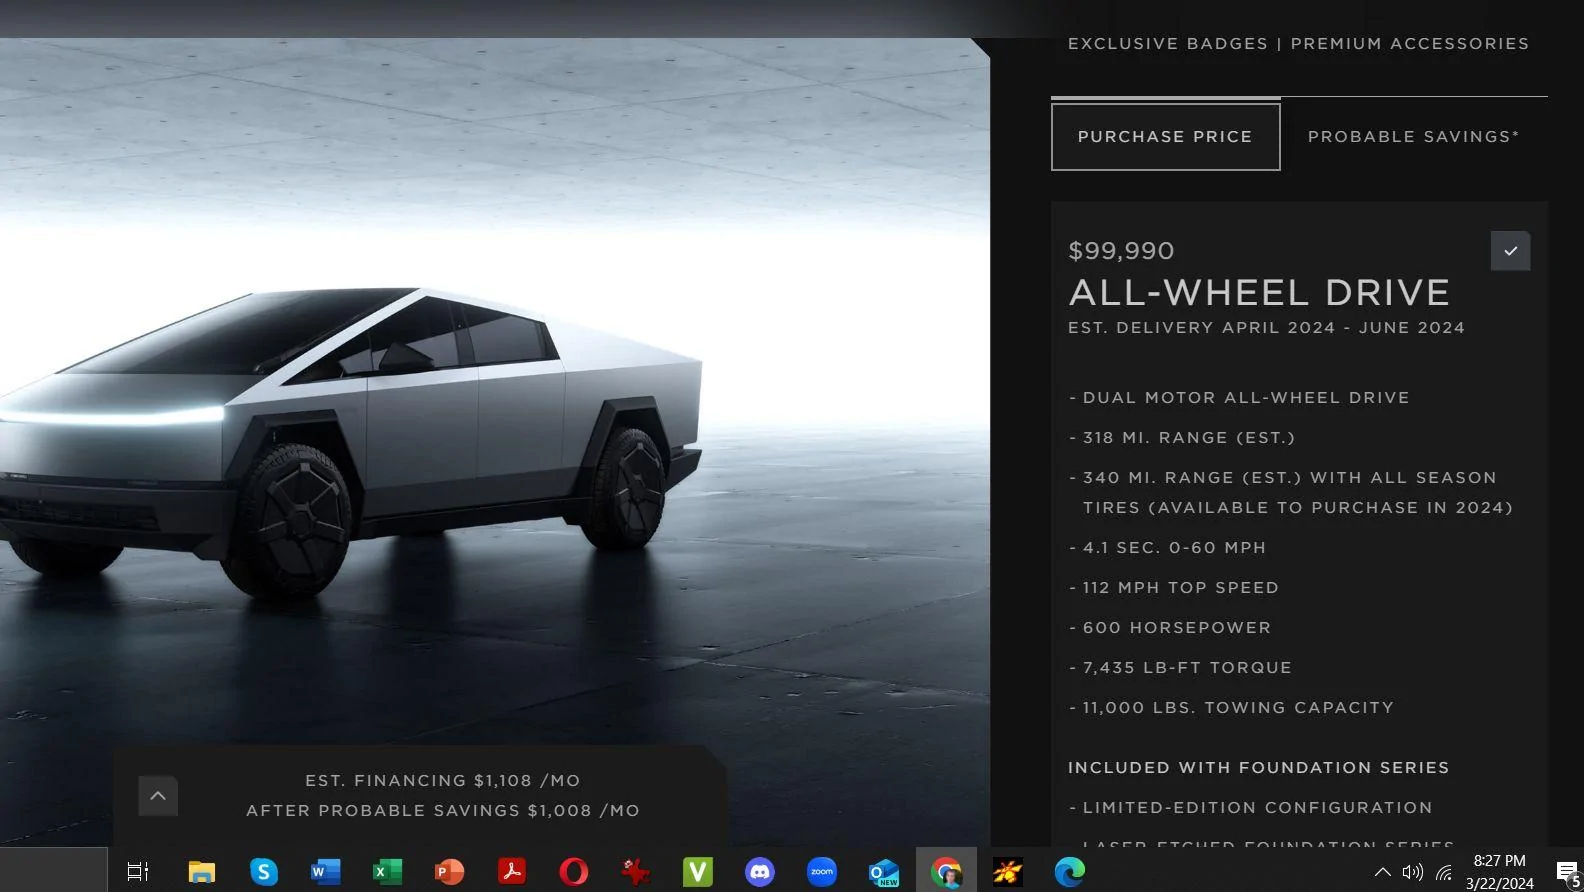
Task: Expand the financing details chevron
Action: (x=158, y=796)
